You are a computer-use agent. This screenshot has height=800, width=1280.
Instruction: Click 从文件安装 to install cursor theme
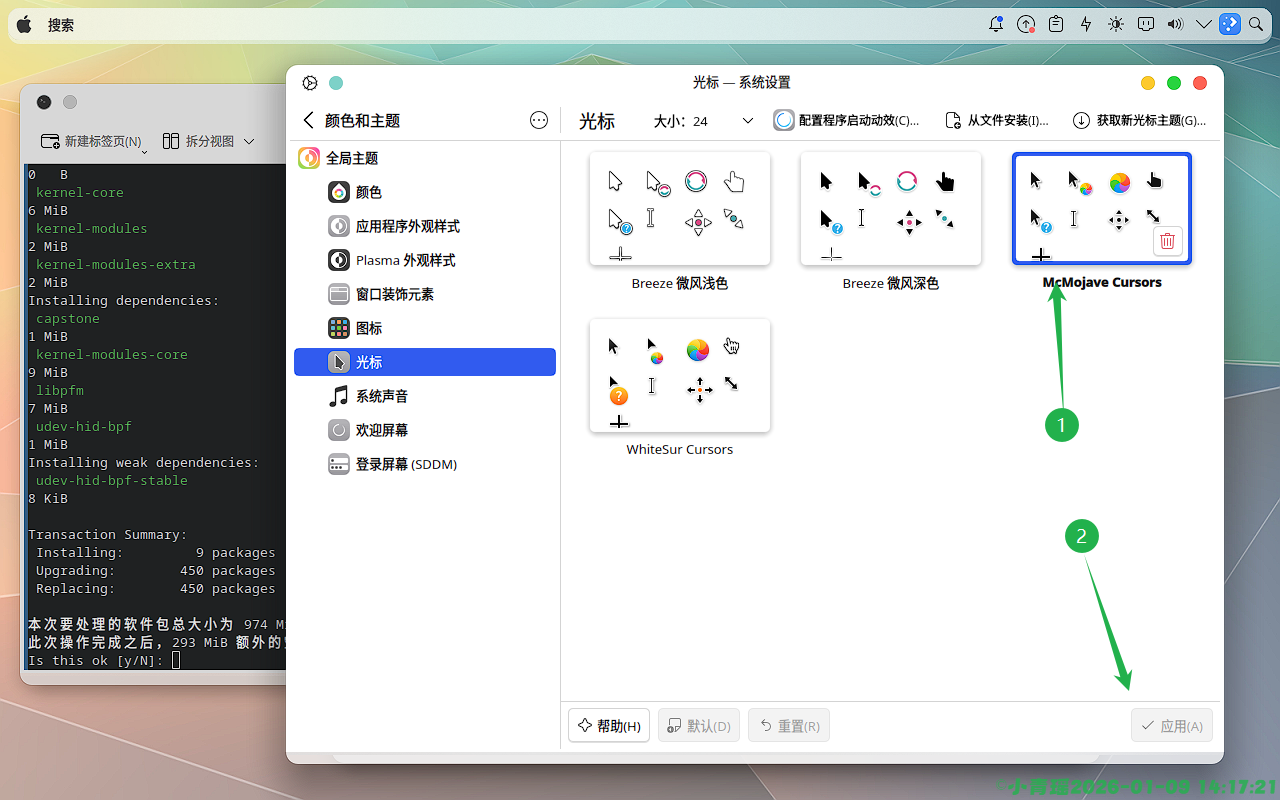pos(997,121)
